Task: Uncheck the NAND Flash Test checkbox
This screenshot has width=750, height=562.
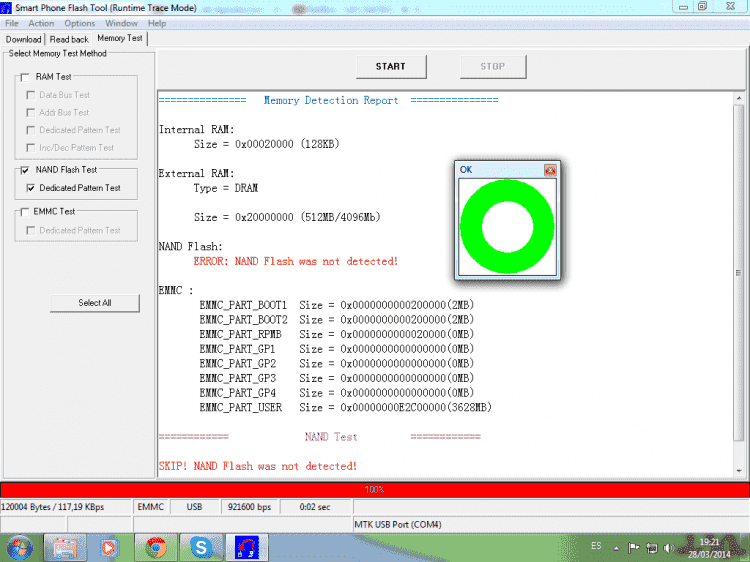Action: tap(25, 170)
